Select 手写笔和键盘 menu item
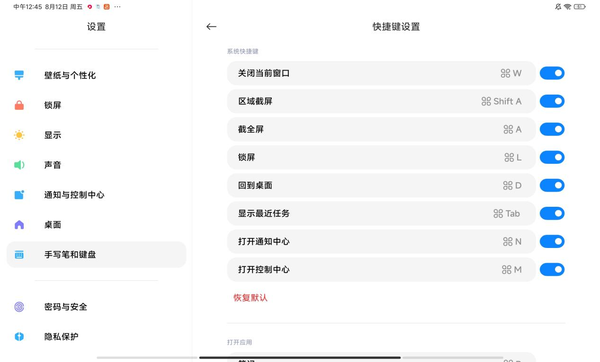Image resolution: width=600 pixels, height=362 pixels. tap(96, 254)
